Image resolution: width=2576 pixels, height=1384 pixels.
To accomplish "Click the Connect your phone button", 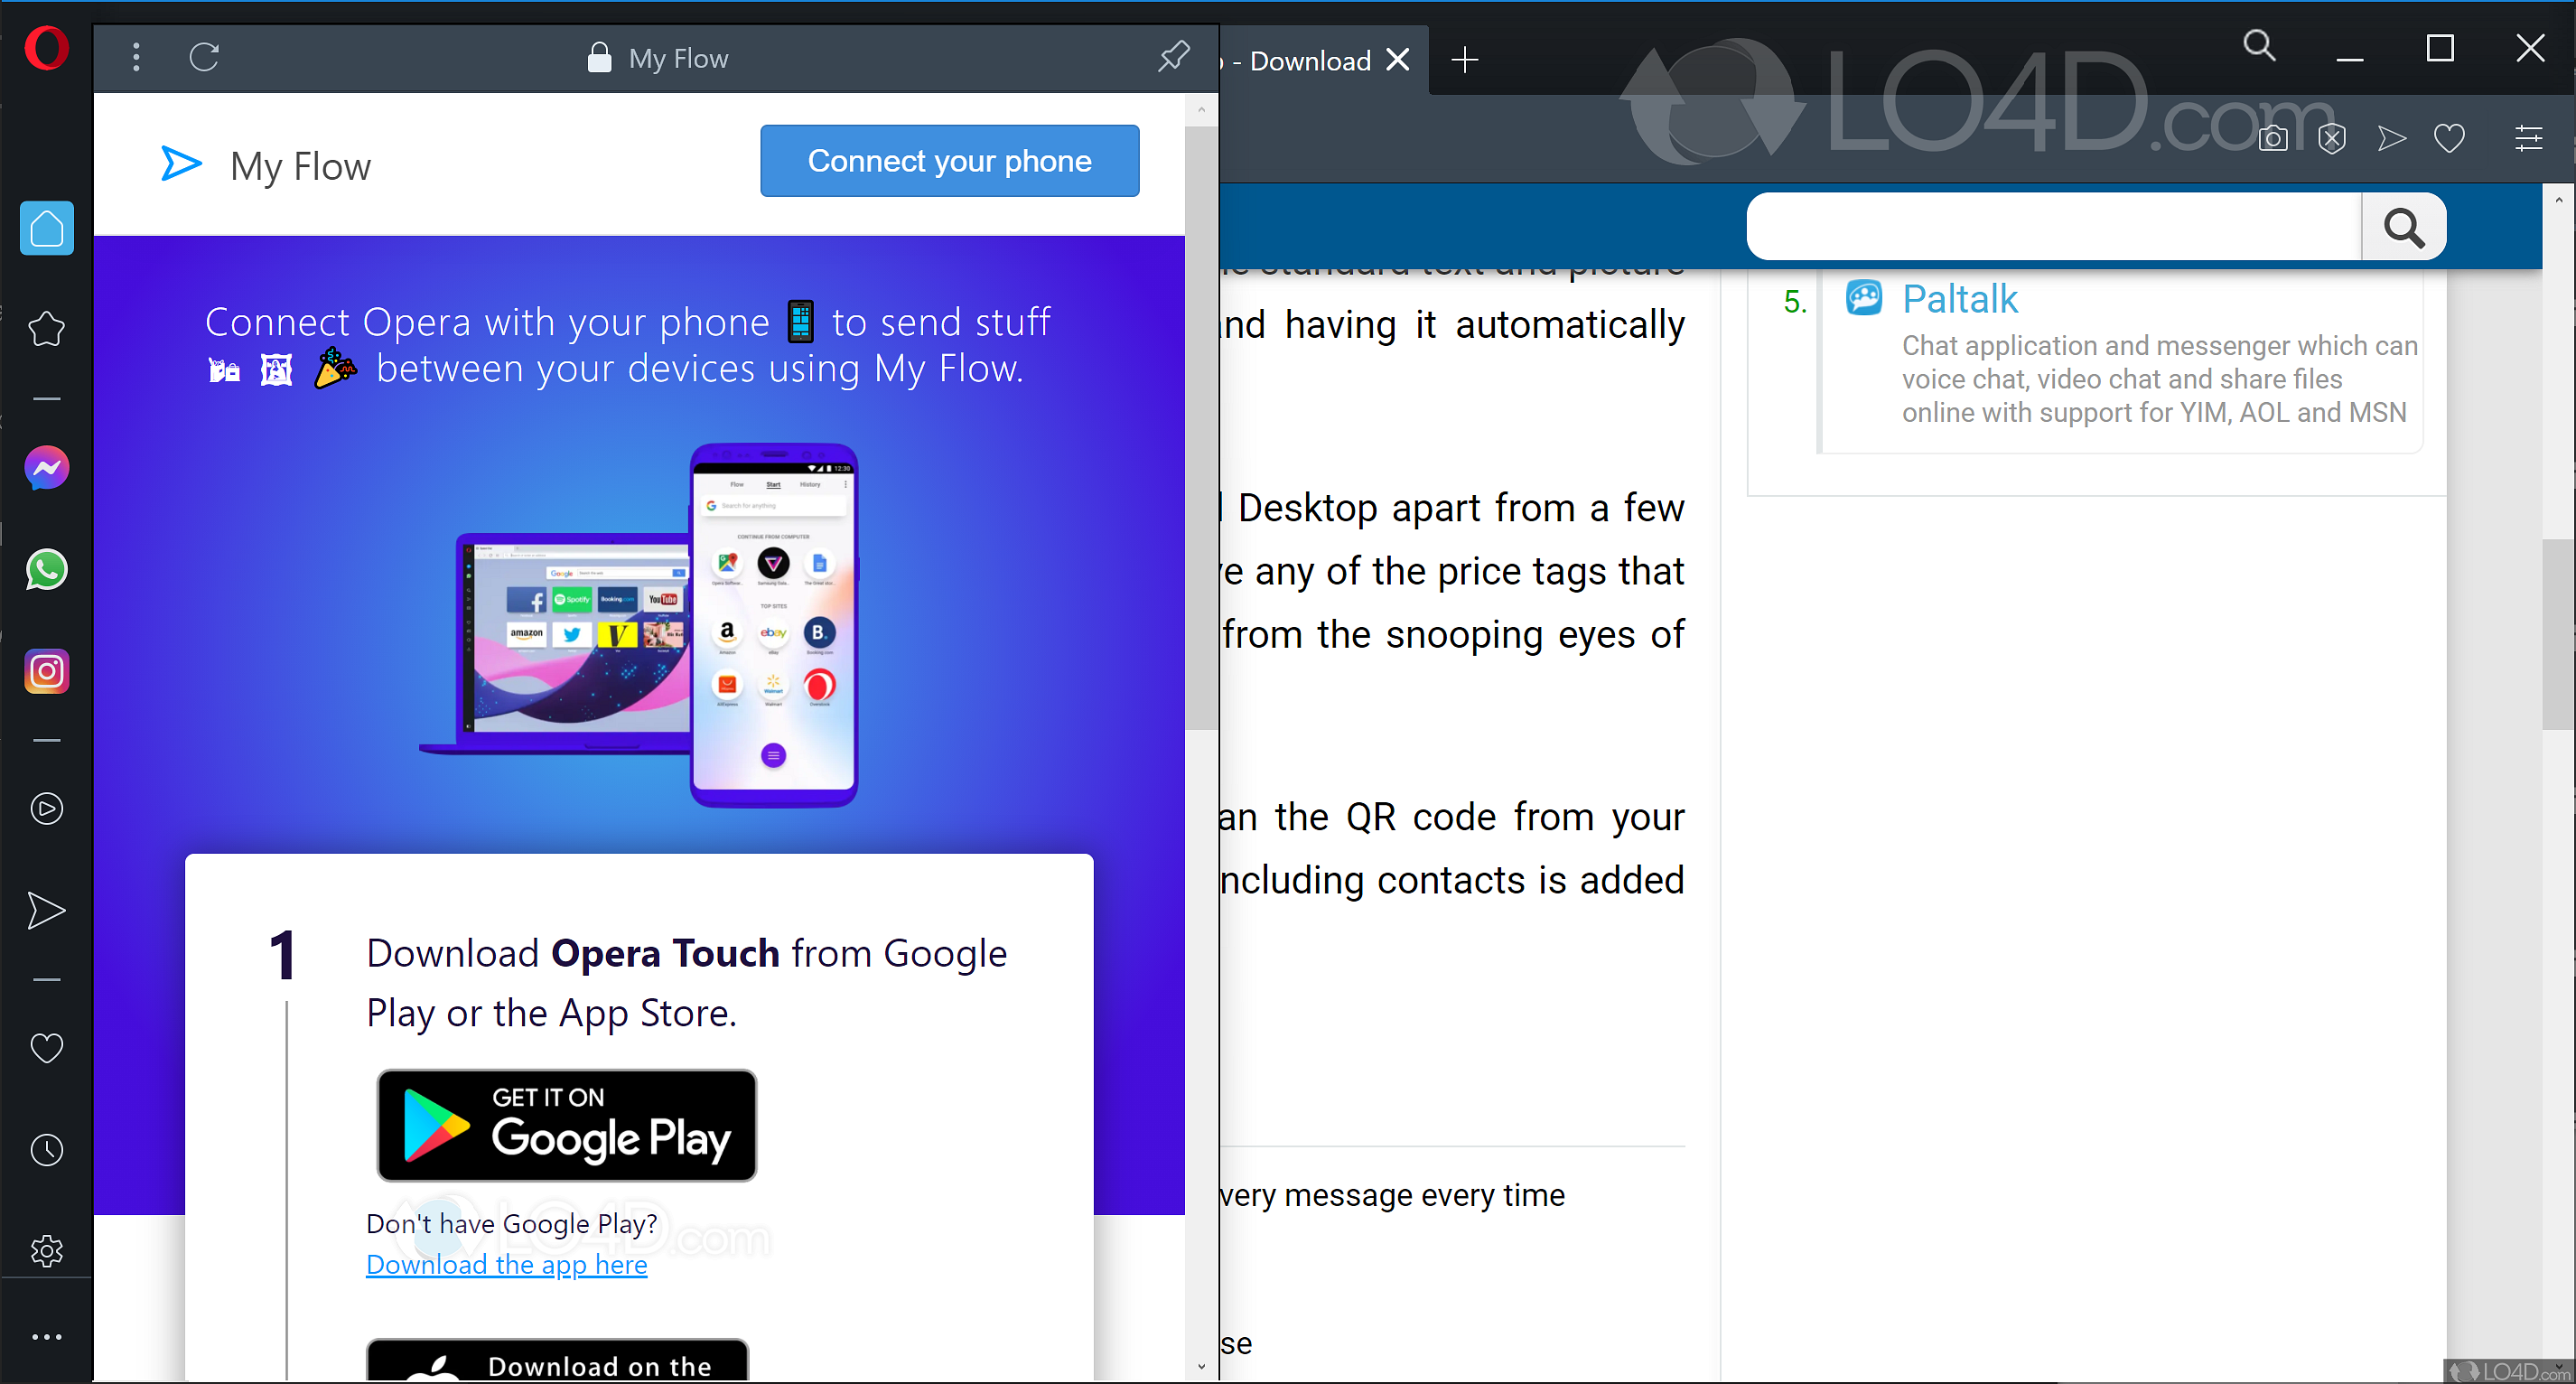I will pos(949,160).
